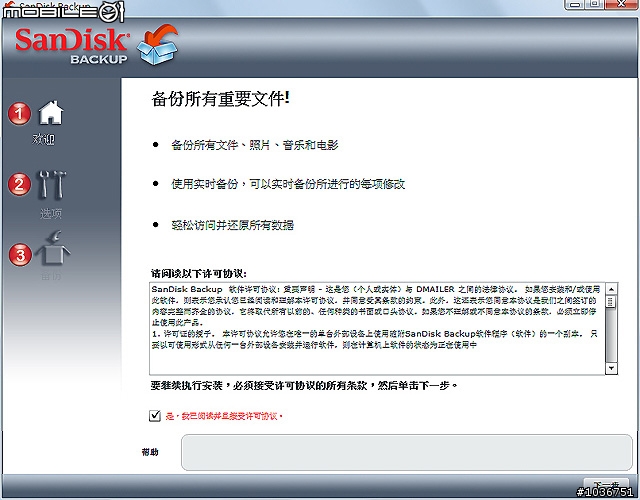Screen dimensions: 640x500
Task: Click the 选项 sidebar label
Action: coord(51,213)
